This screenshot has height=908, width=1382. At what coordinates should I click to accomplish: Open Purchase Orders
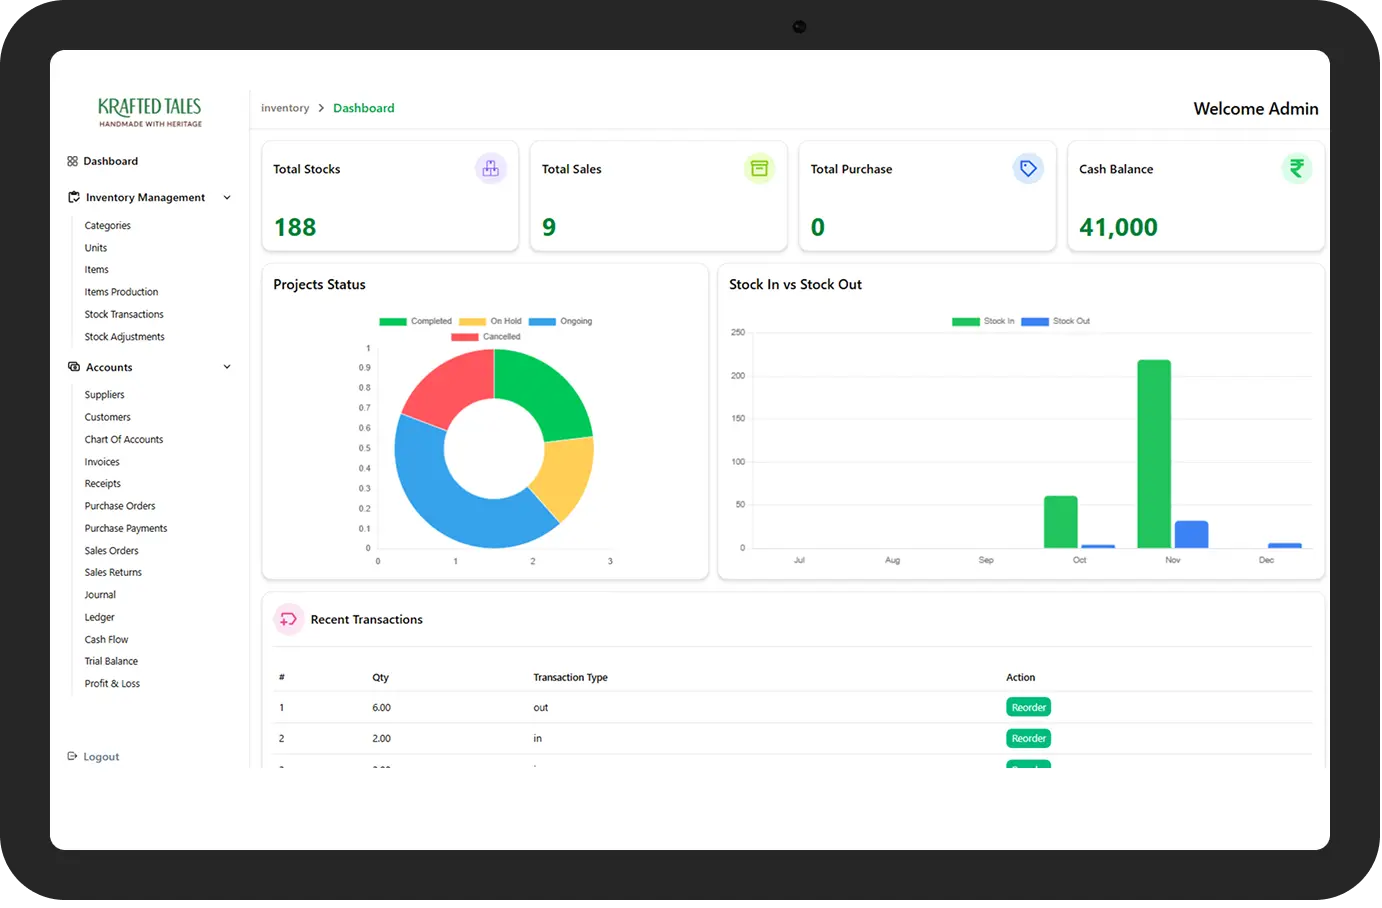point(120,506)
